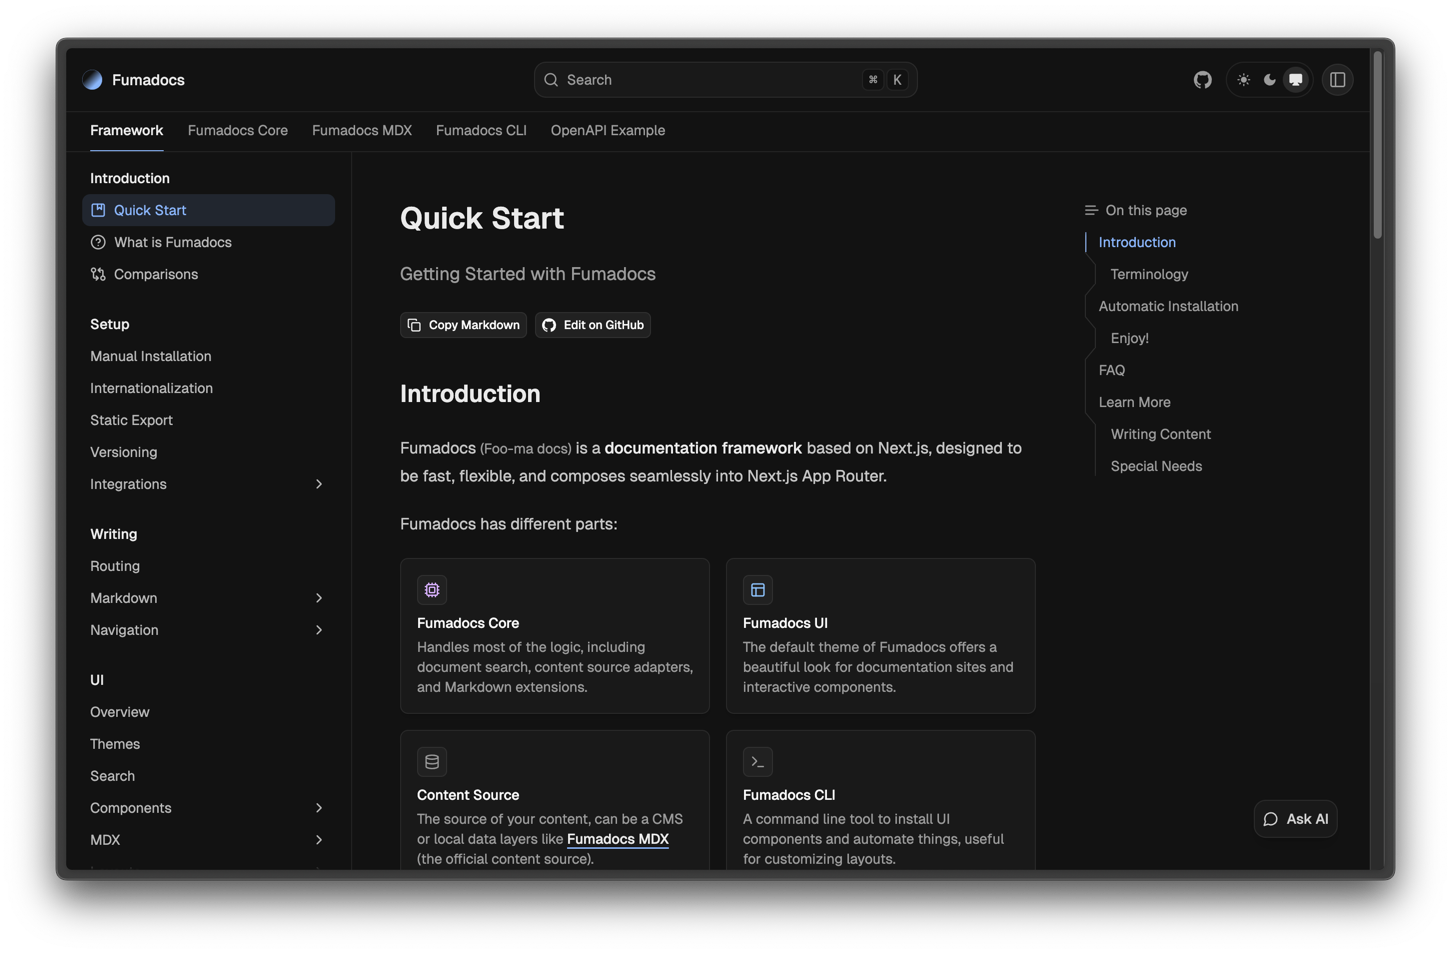Switch to the Fumadocs Core tab

coord(237,130)
